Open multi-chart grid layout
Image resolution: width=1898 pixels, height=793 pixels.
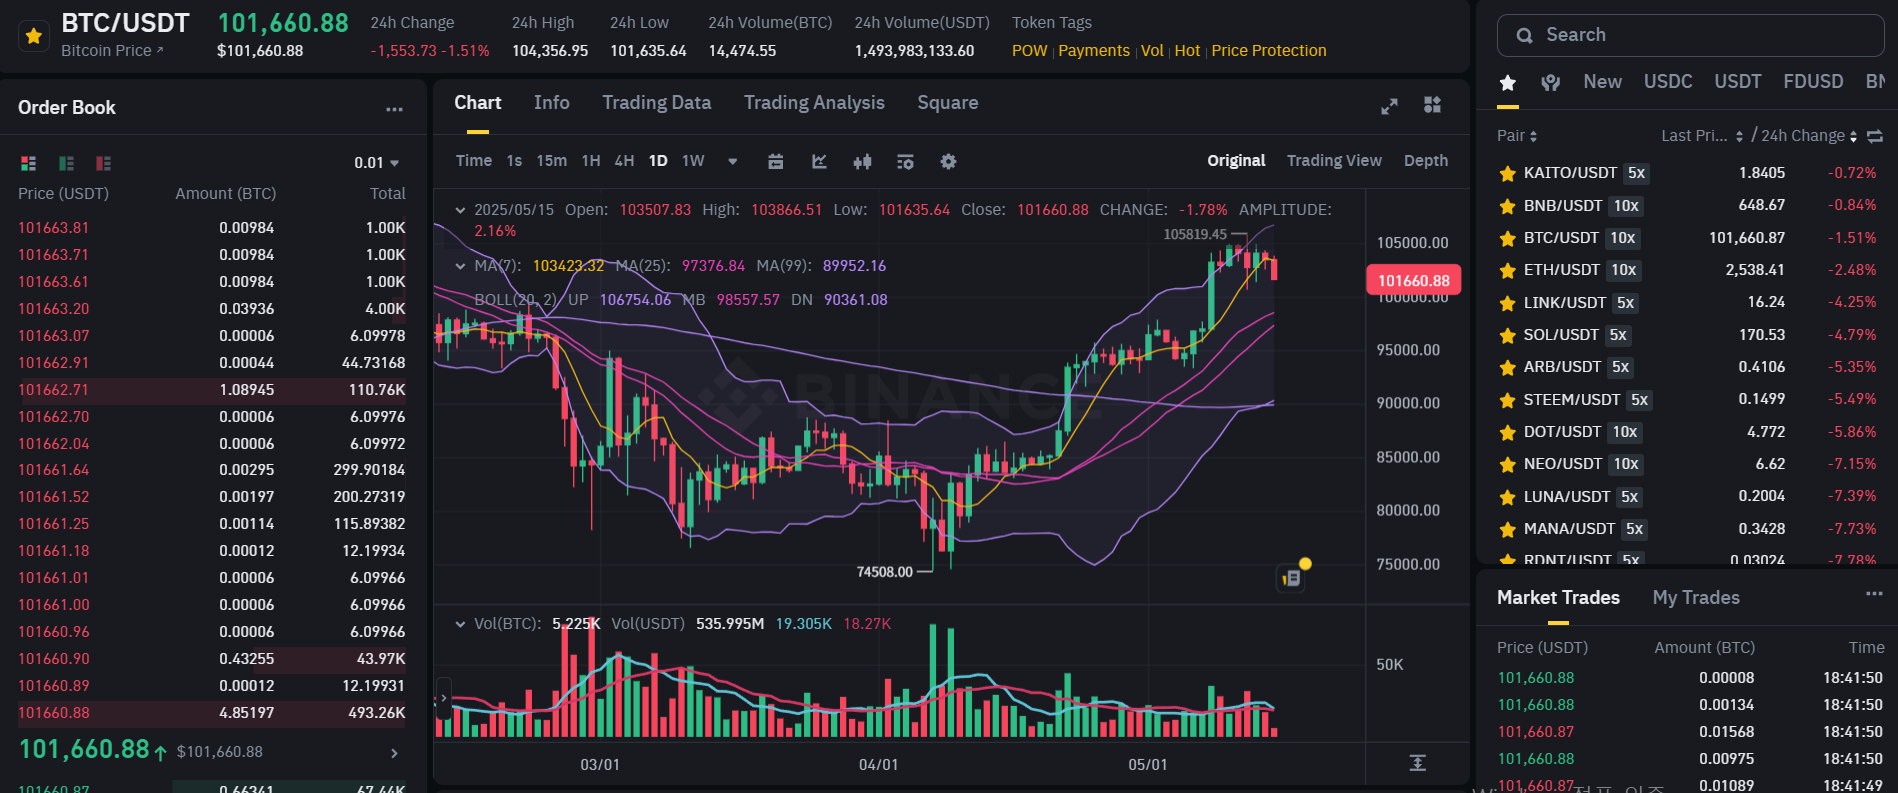click(x=1432, y=105)
